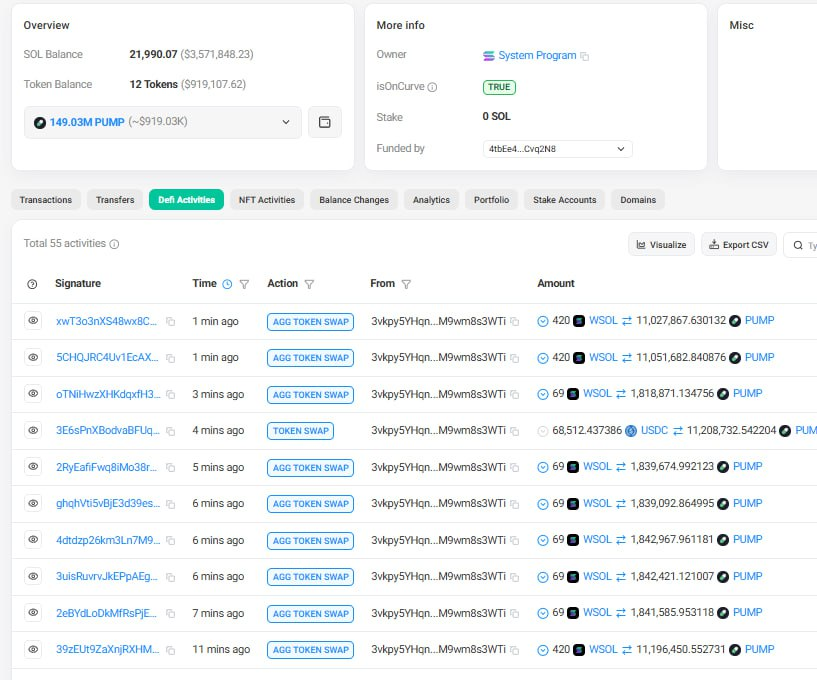817x680 pixels.
Task: Copy the 5CHQJRC4Uv1EcAX signature
Action: tap(170, 358)
